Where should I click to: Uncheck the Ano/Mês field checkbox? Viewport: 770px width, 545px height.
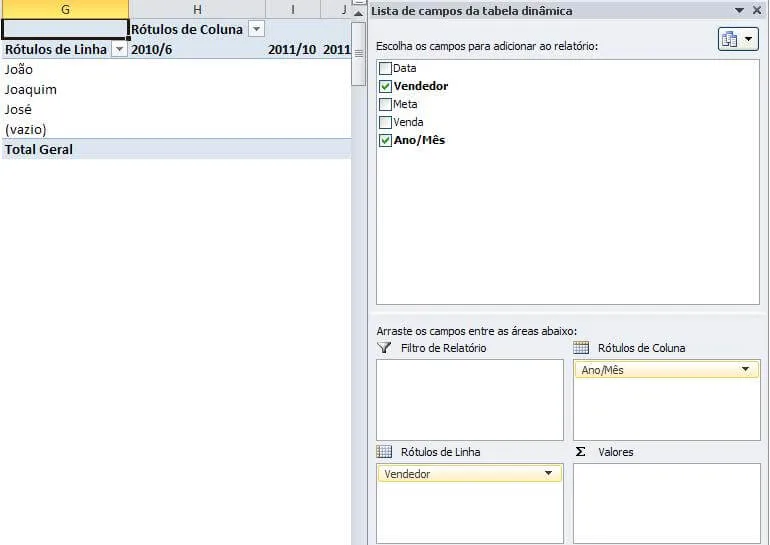[385, 140]
